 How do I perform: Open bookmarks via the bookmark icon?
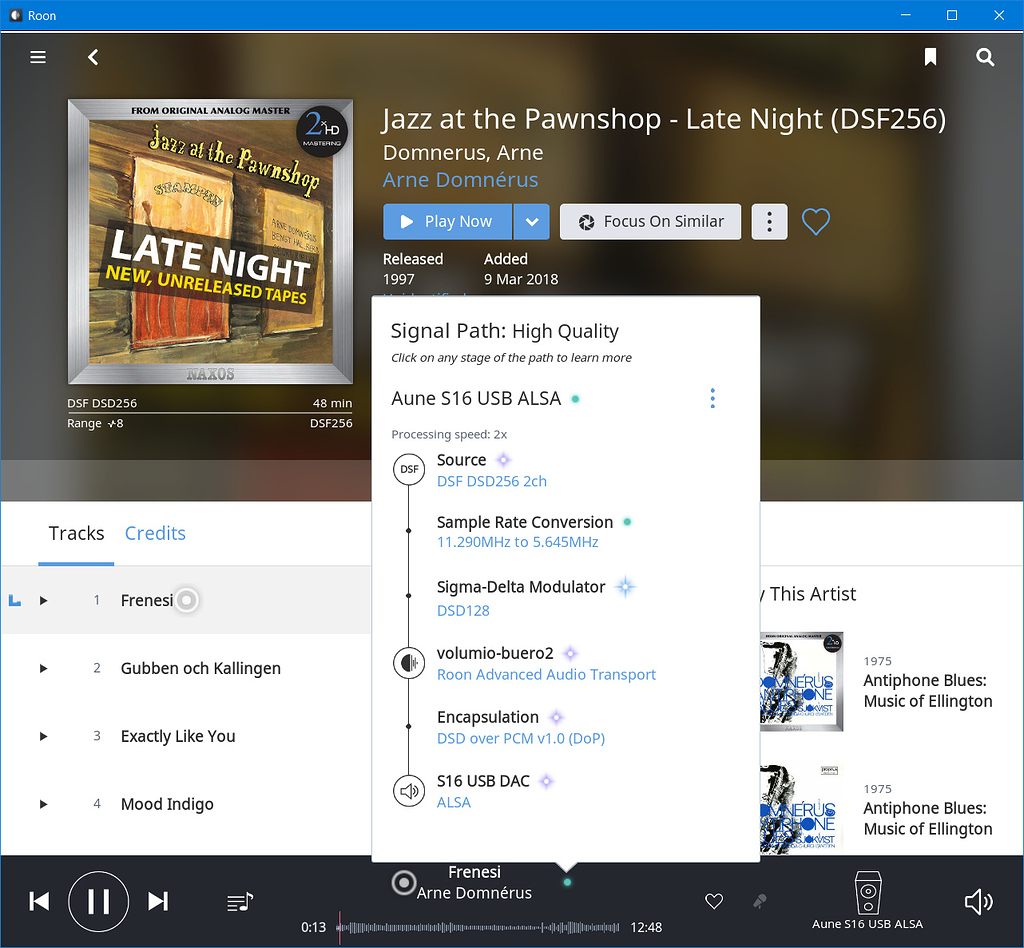(x=930, y=57)
